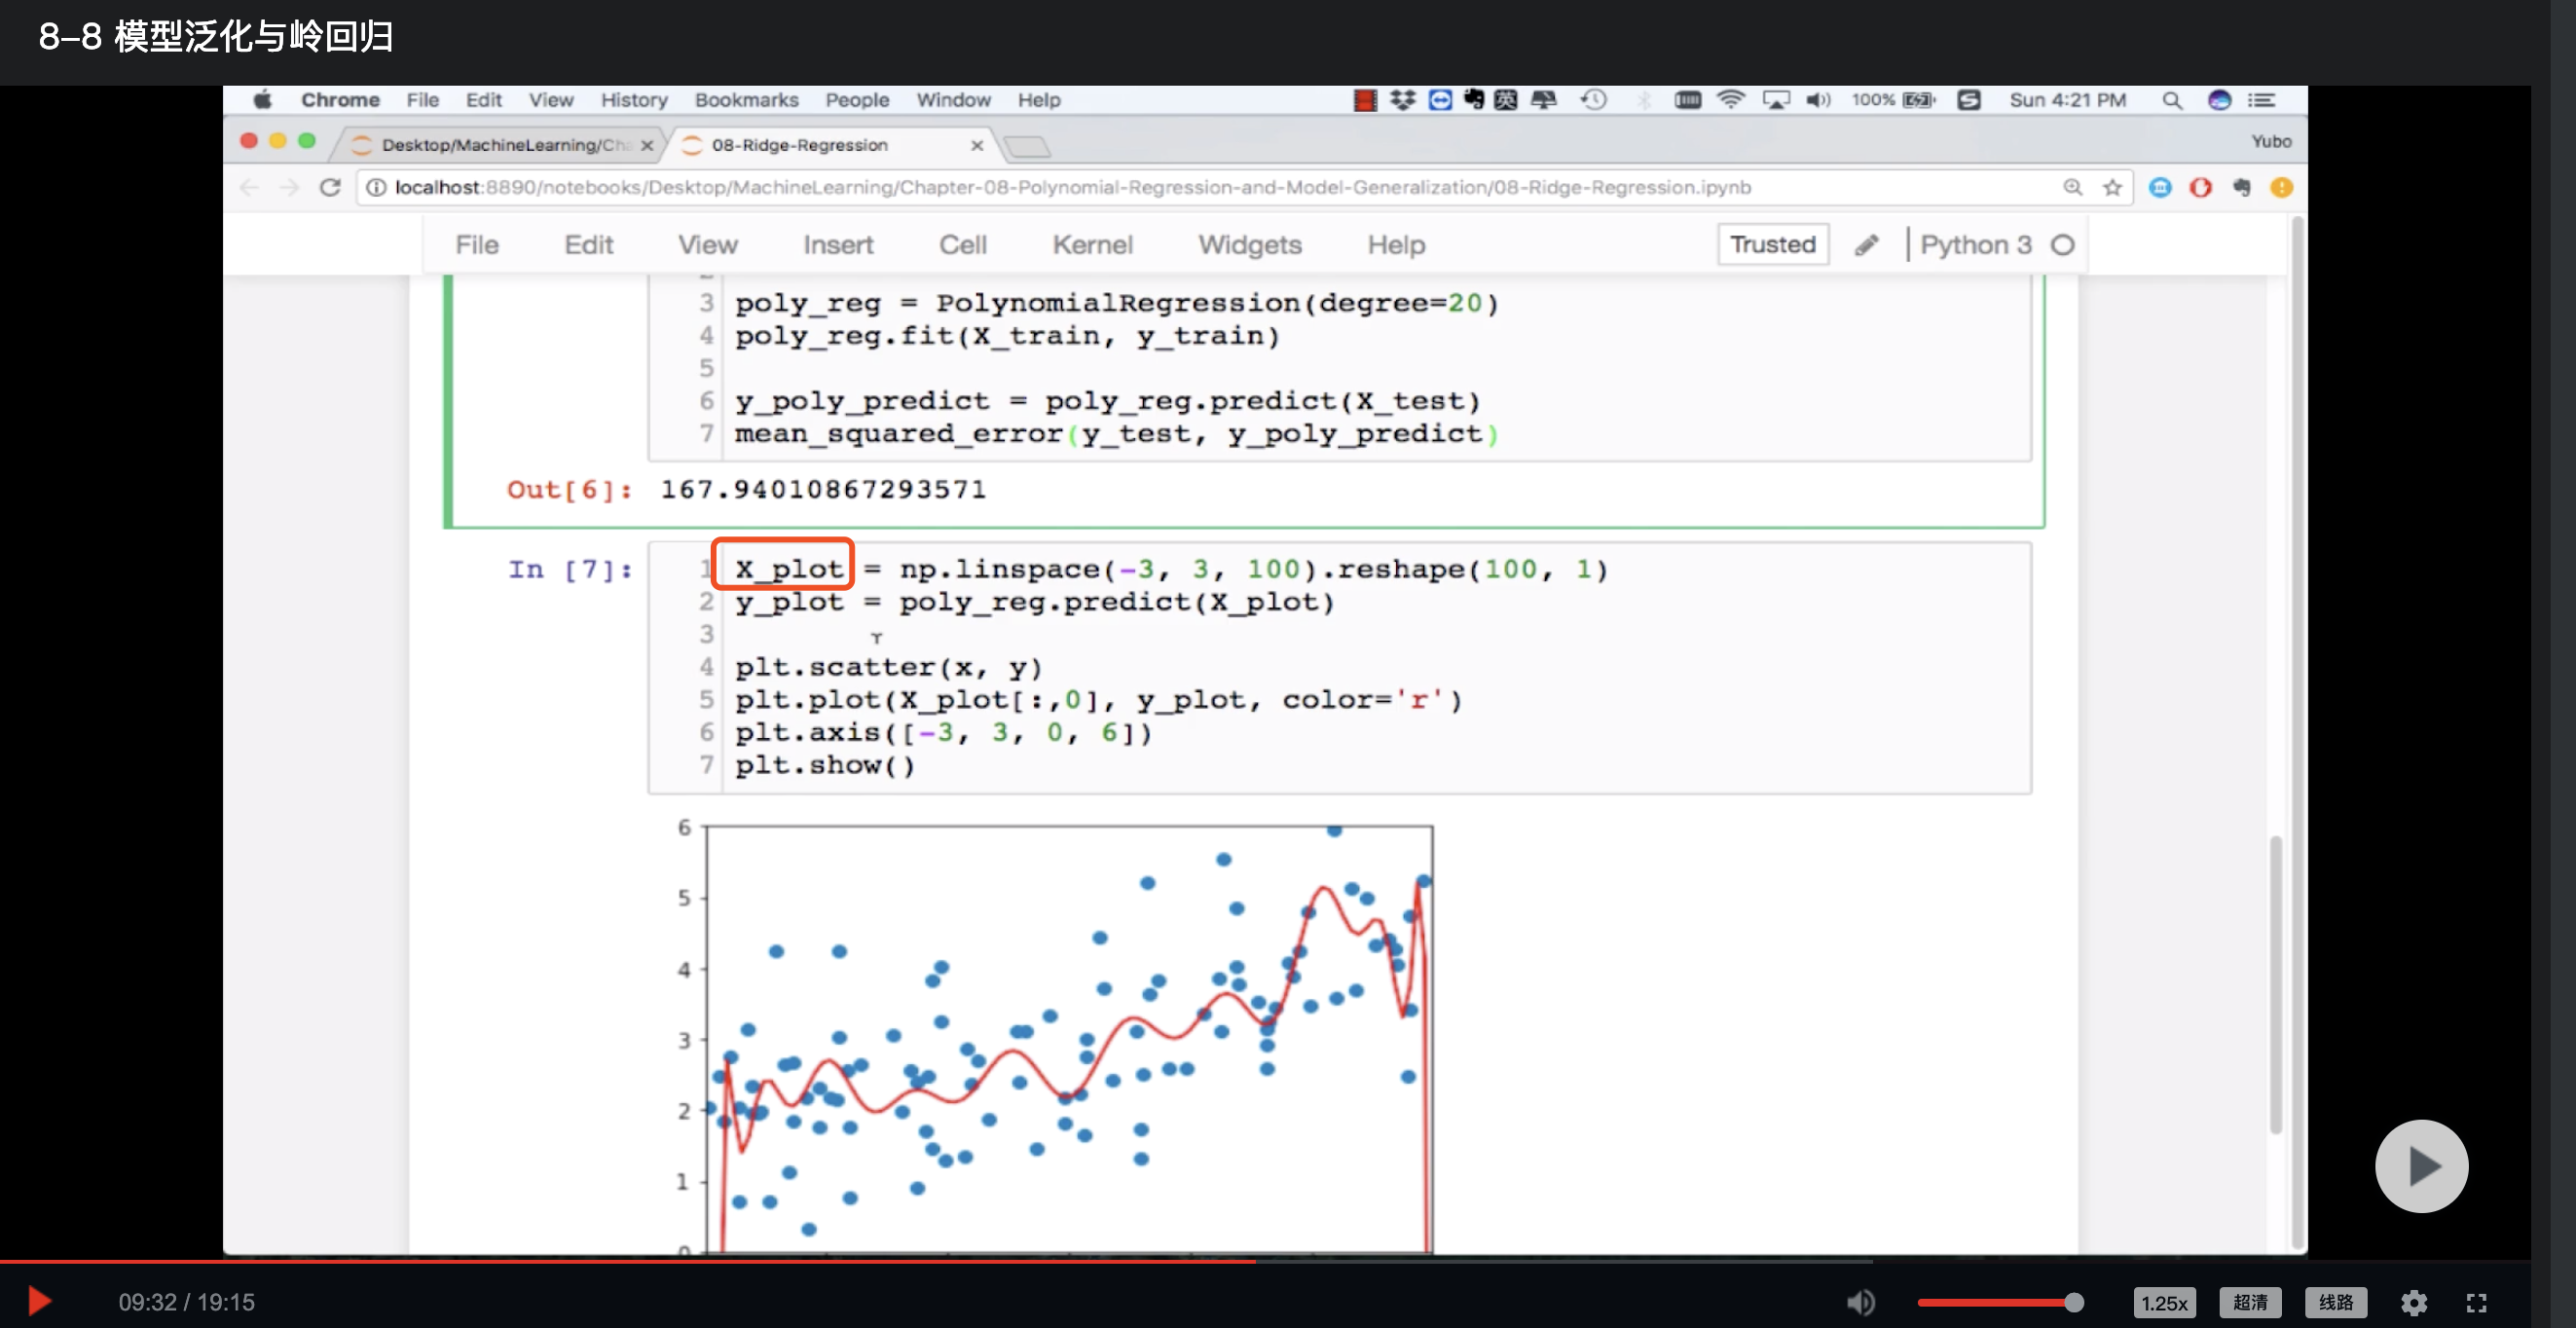Click the AirPlay display menu bar icon

(x=1776, y=100)
